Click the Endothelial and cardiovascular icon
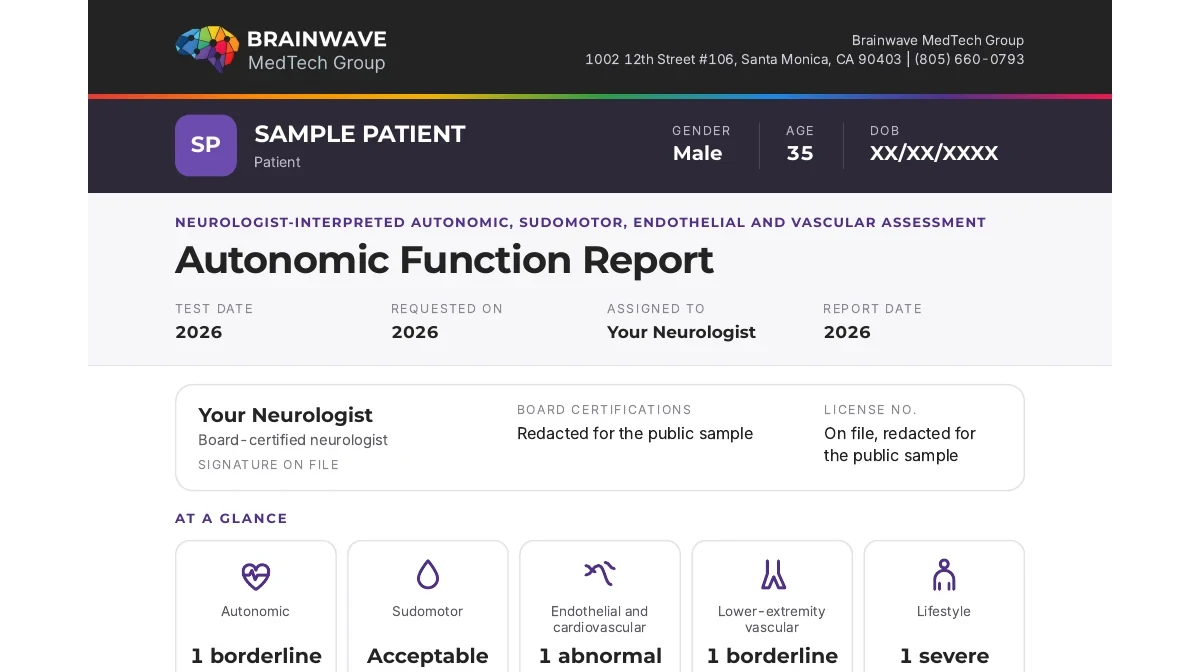This screenshot has width=1201, height=672. coord(600,573)
